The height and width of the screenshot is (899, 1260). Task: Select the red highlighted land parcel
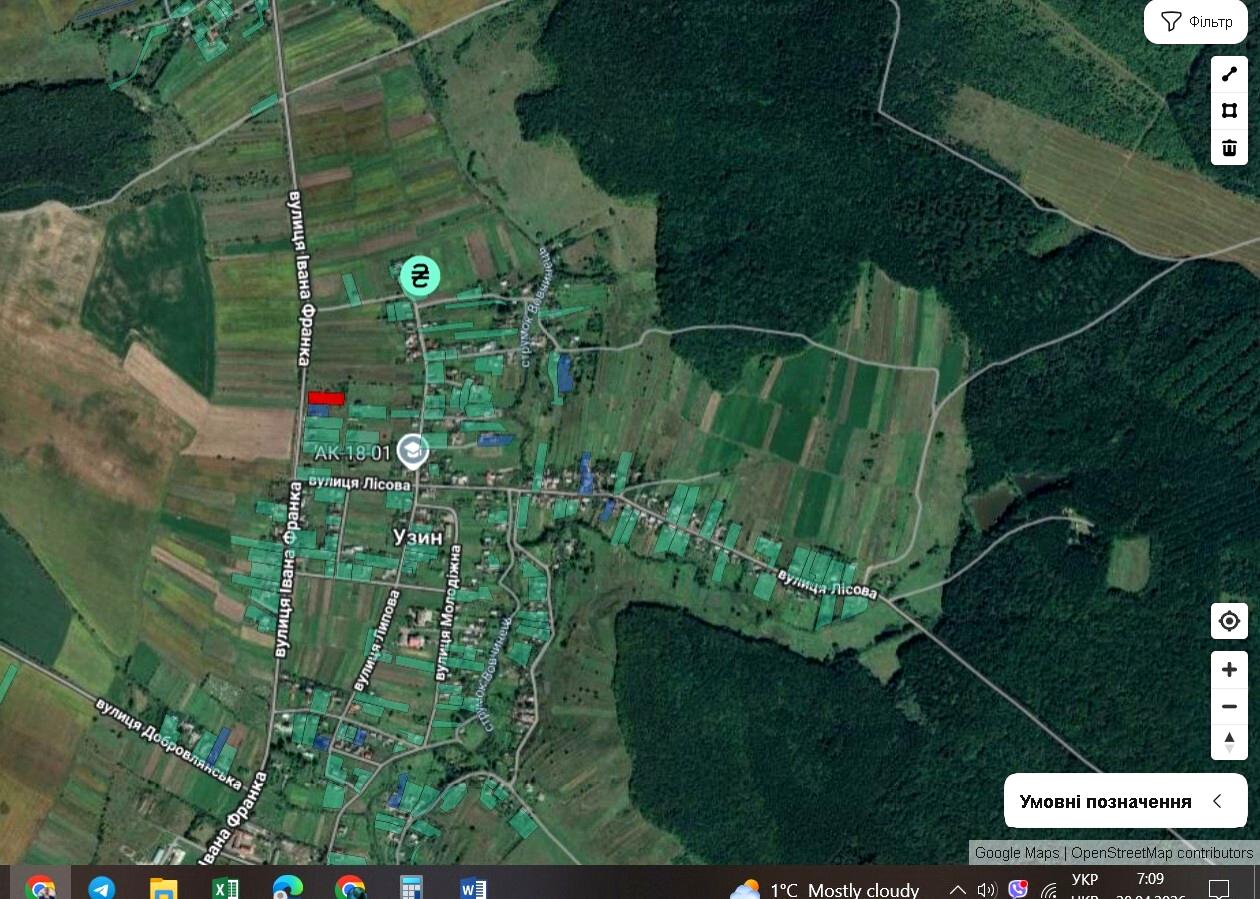point(326,398)
